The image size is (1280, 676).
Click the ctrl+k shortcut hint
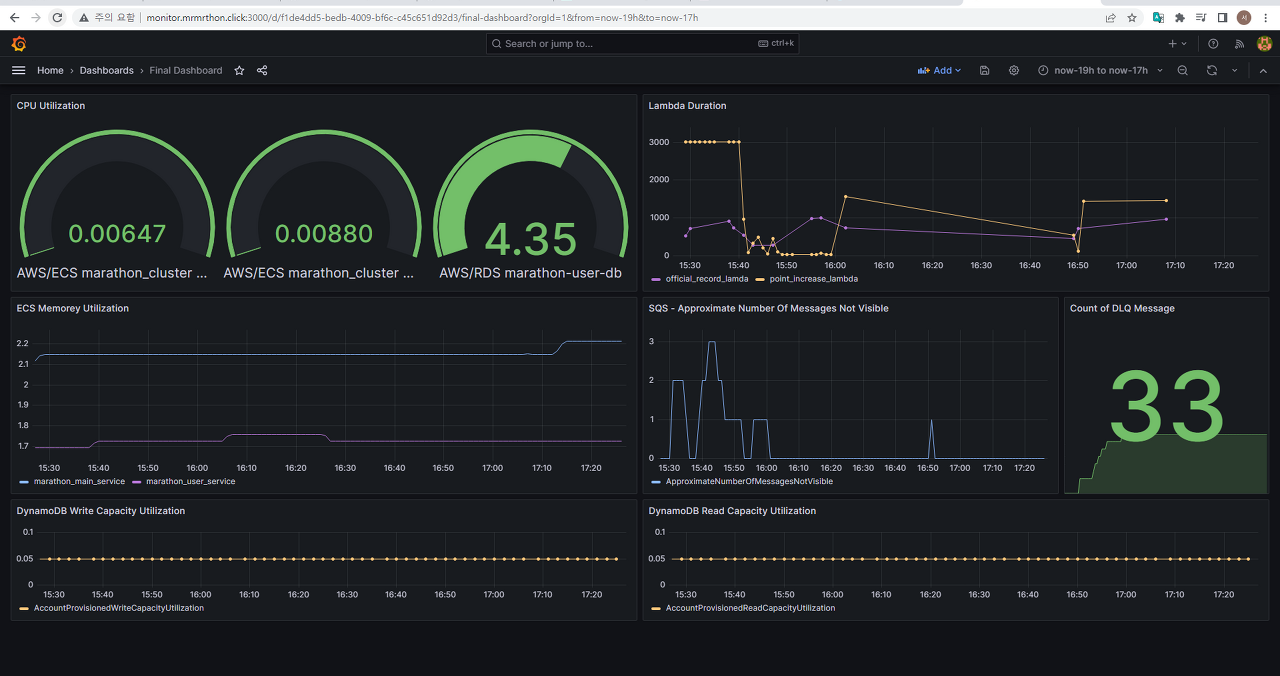tap(776, 44)
